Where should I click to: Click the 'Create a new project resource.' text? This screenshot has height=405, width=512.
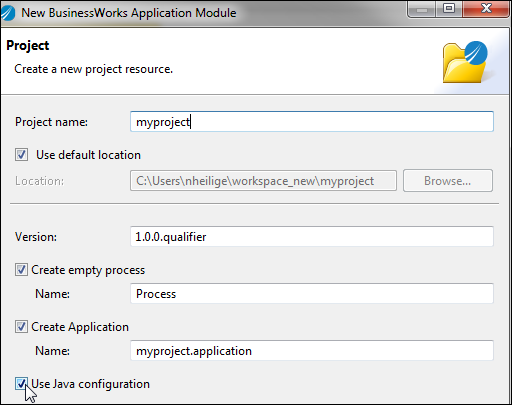tap(93, 69)
